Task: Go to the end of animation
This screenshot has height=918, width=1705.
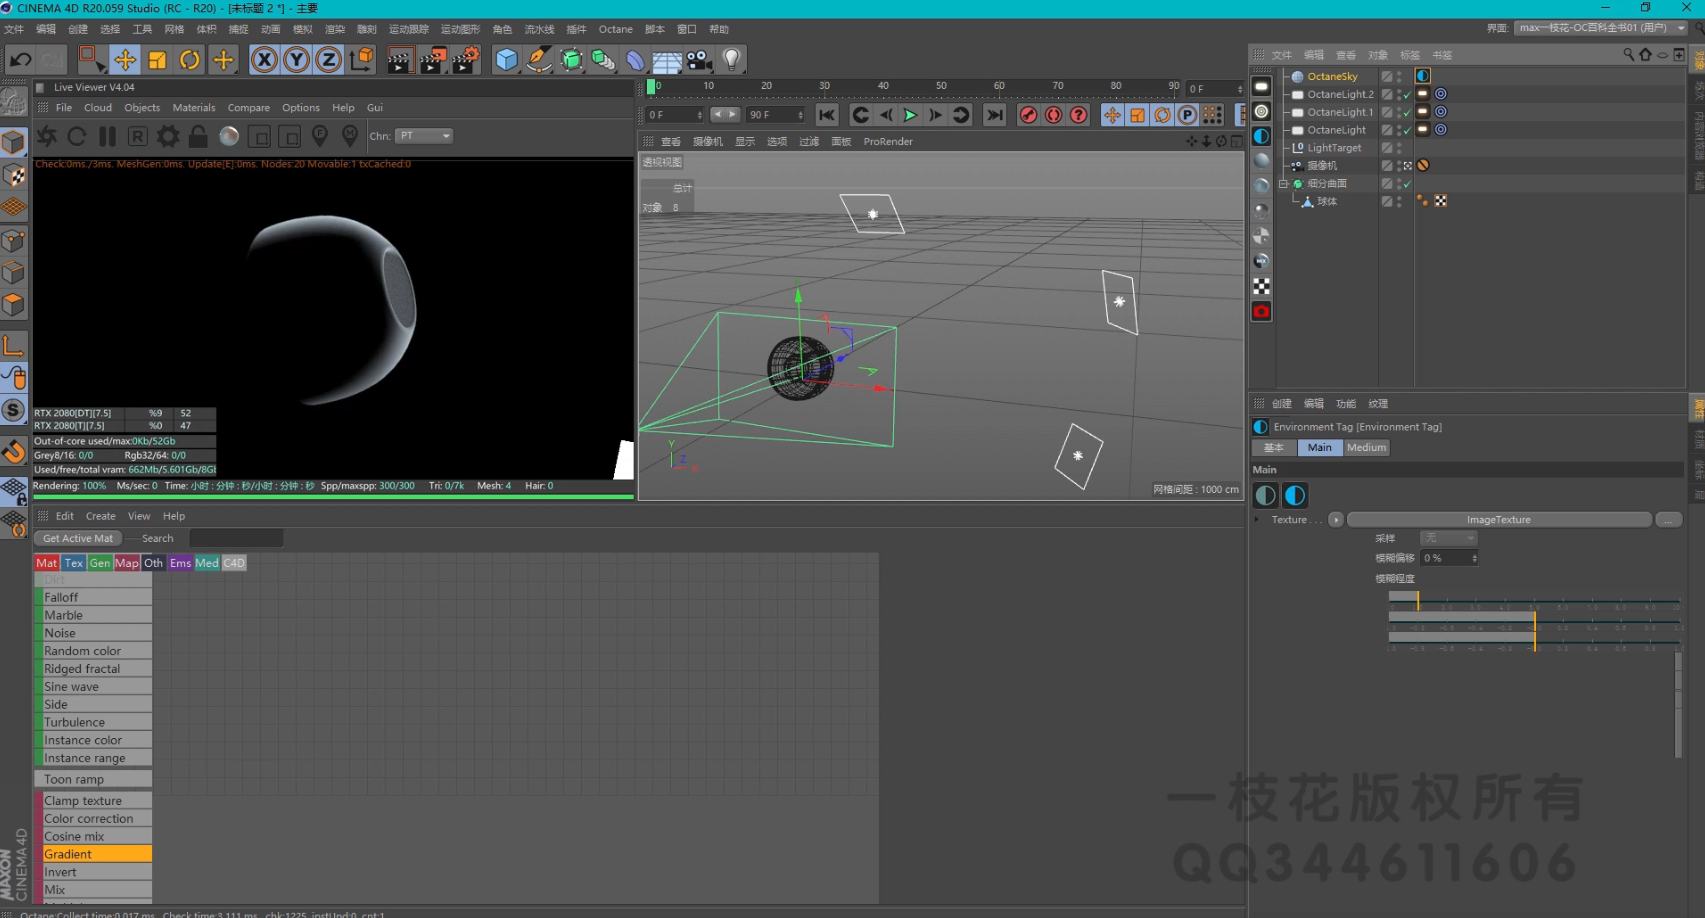Action: 994,115
